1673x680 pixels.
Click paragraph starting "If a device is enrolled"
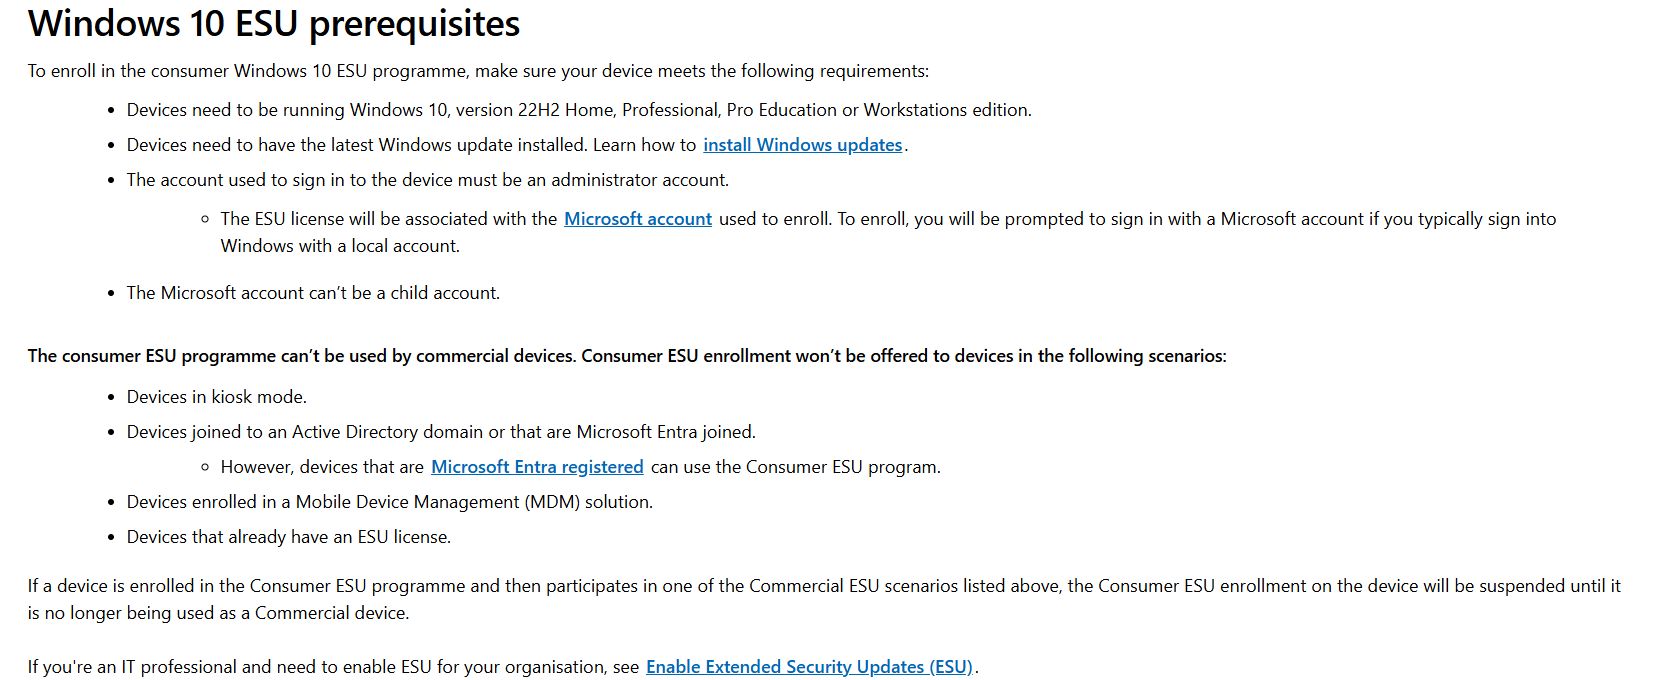[x=823, y=586]
